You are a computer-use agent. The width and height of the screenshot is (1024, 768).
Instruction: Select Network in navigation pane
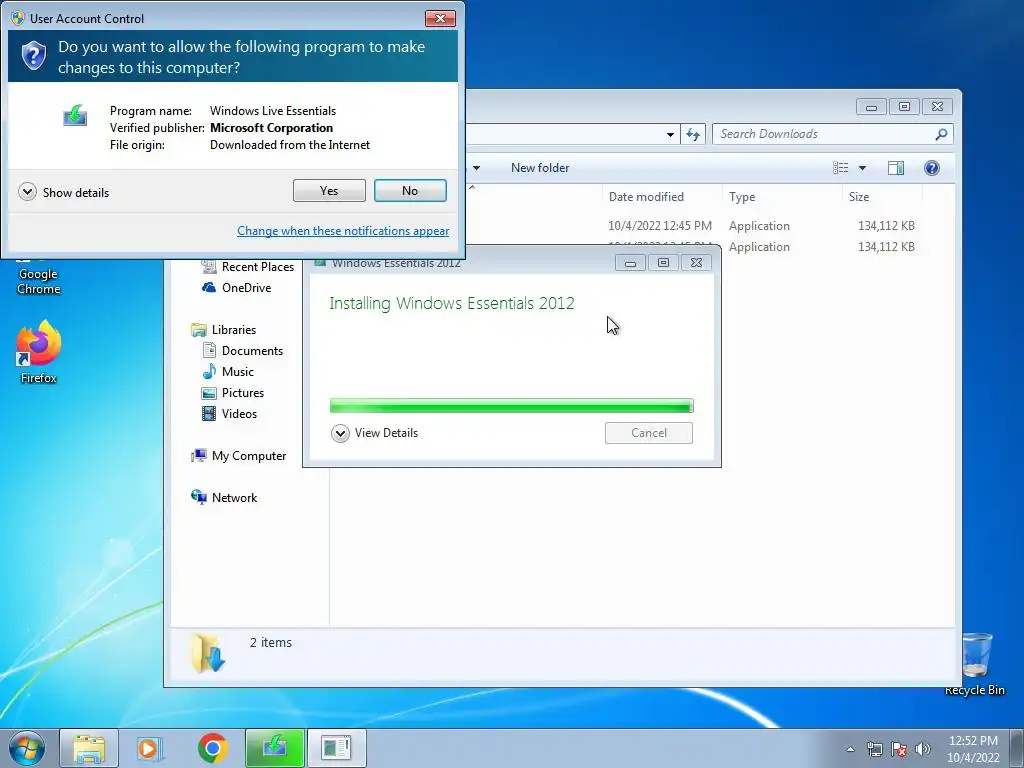click(x=234, y=498)
